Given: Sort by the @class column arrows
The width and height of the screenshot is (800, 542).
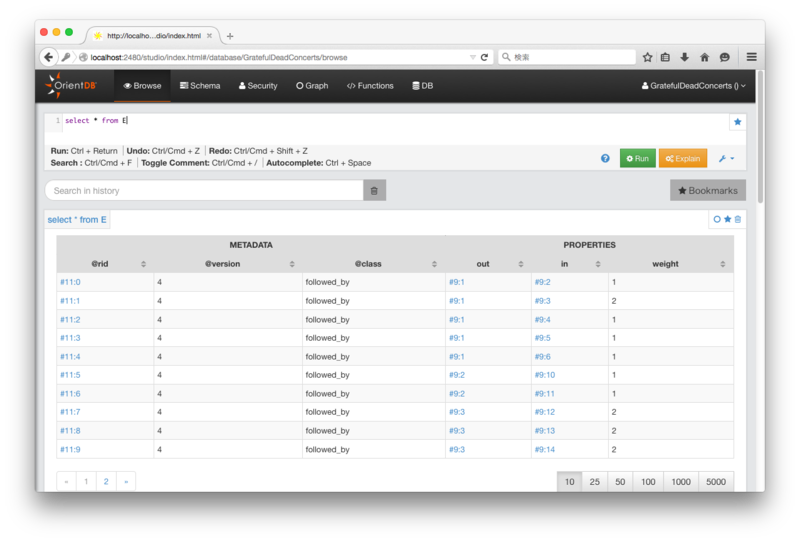Looking at the screenshot, I should [x=434, y=264].
